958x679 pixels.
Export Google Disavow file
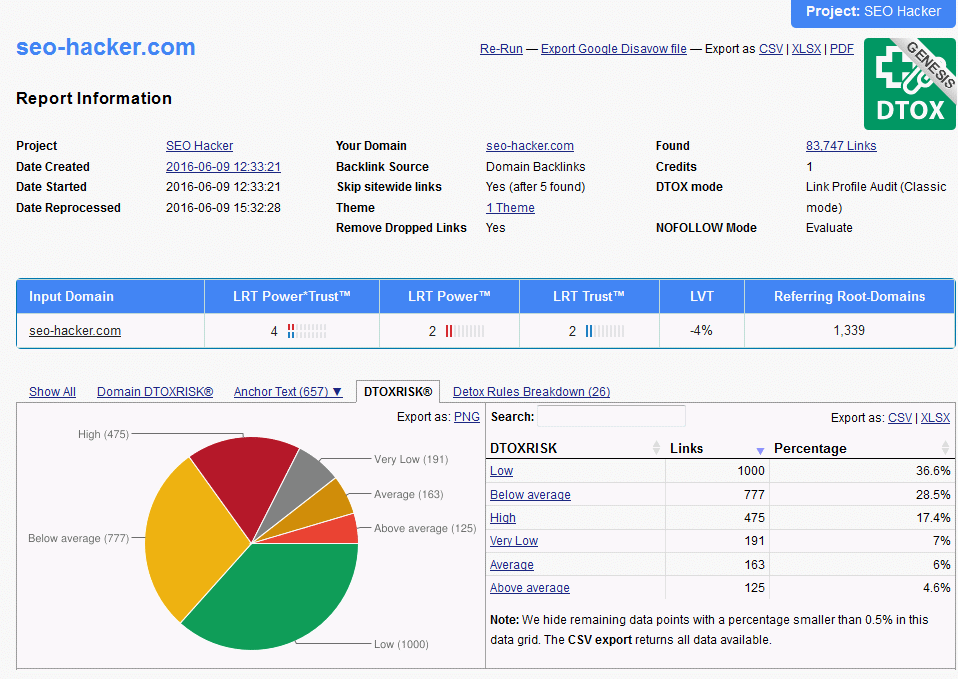click(613, 49)
